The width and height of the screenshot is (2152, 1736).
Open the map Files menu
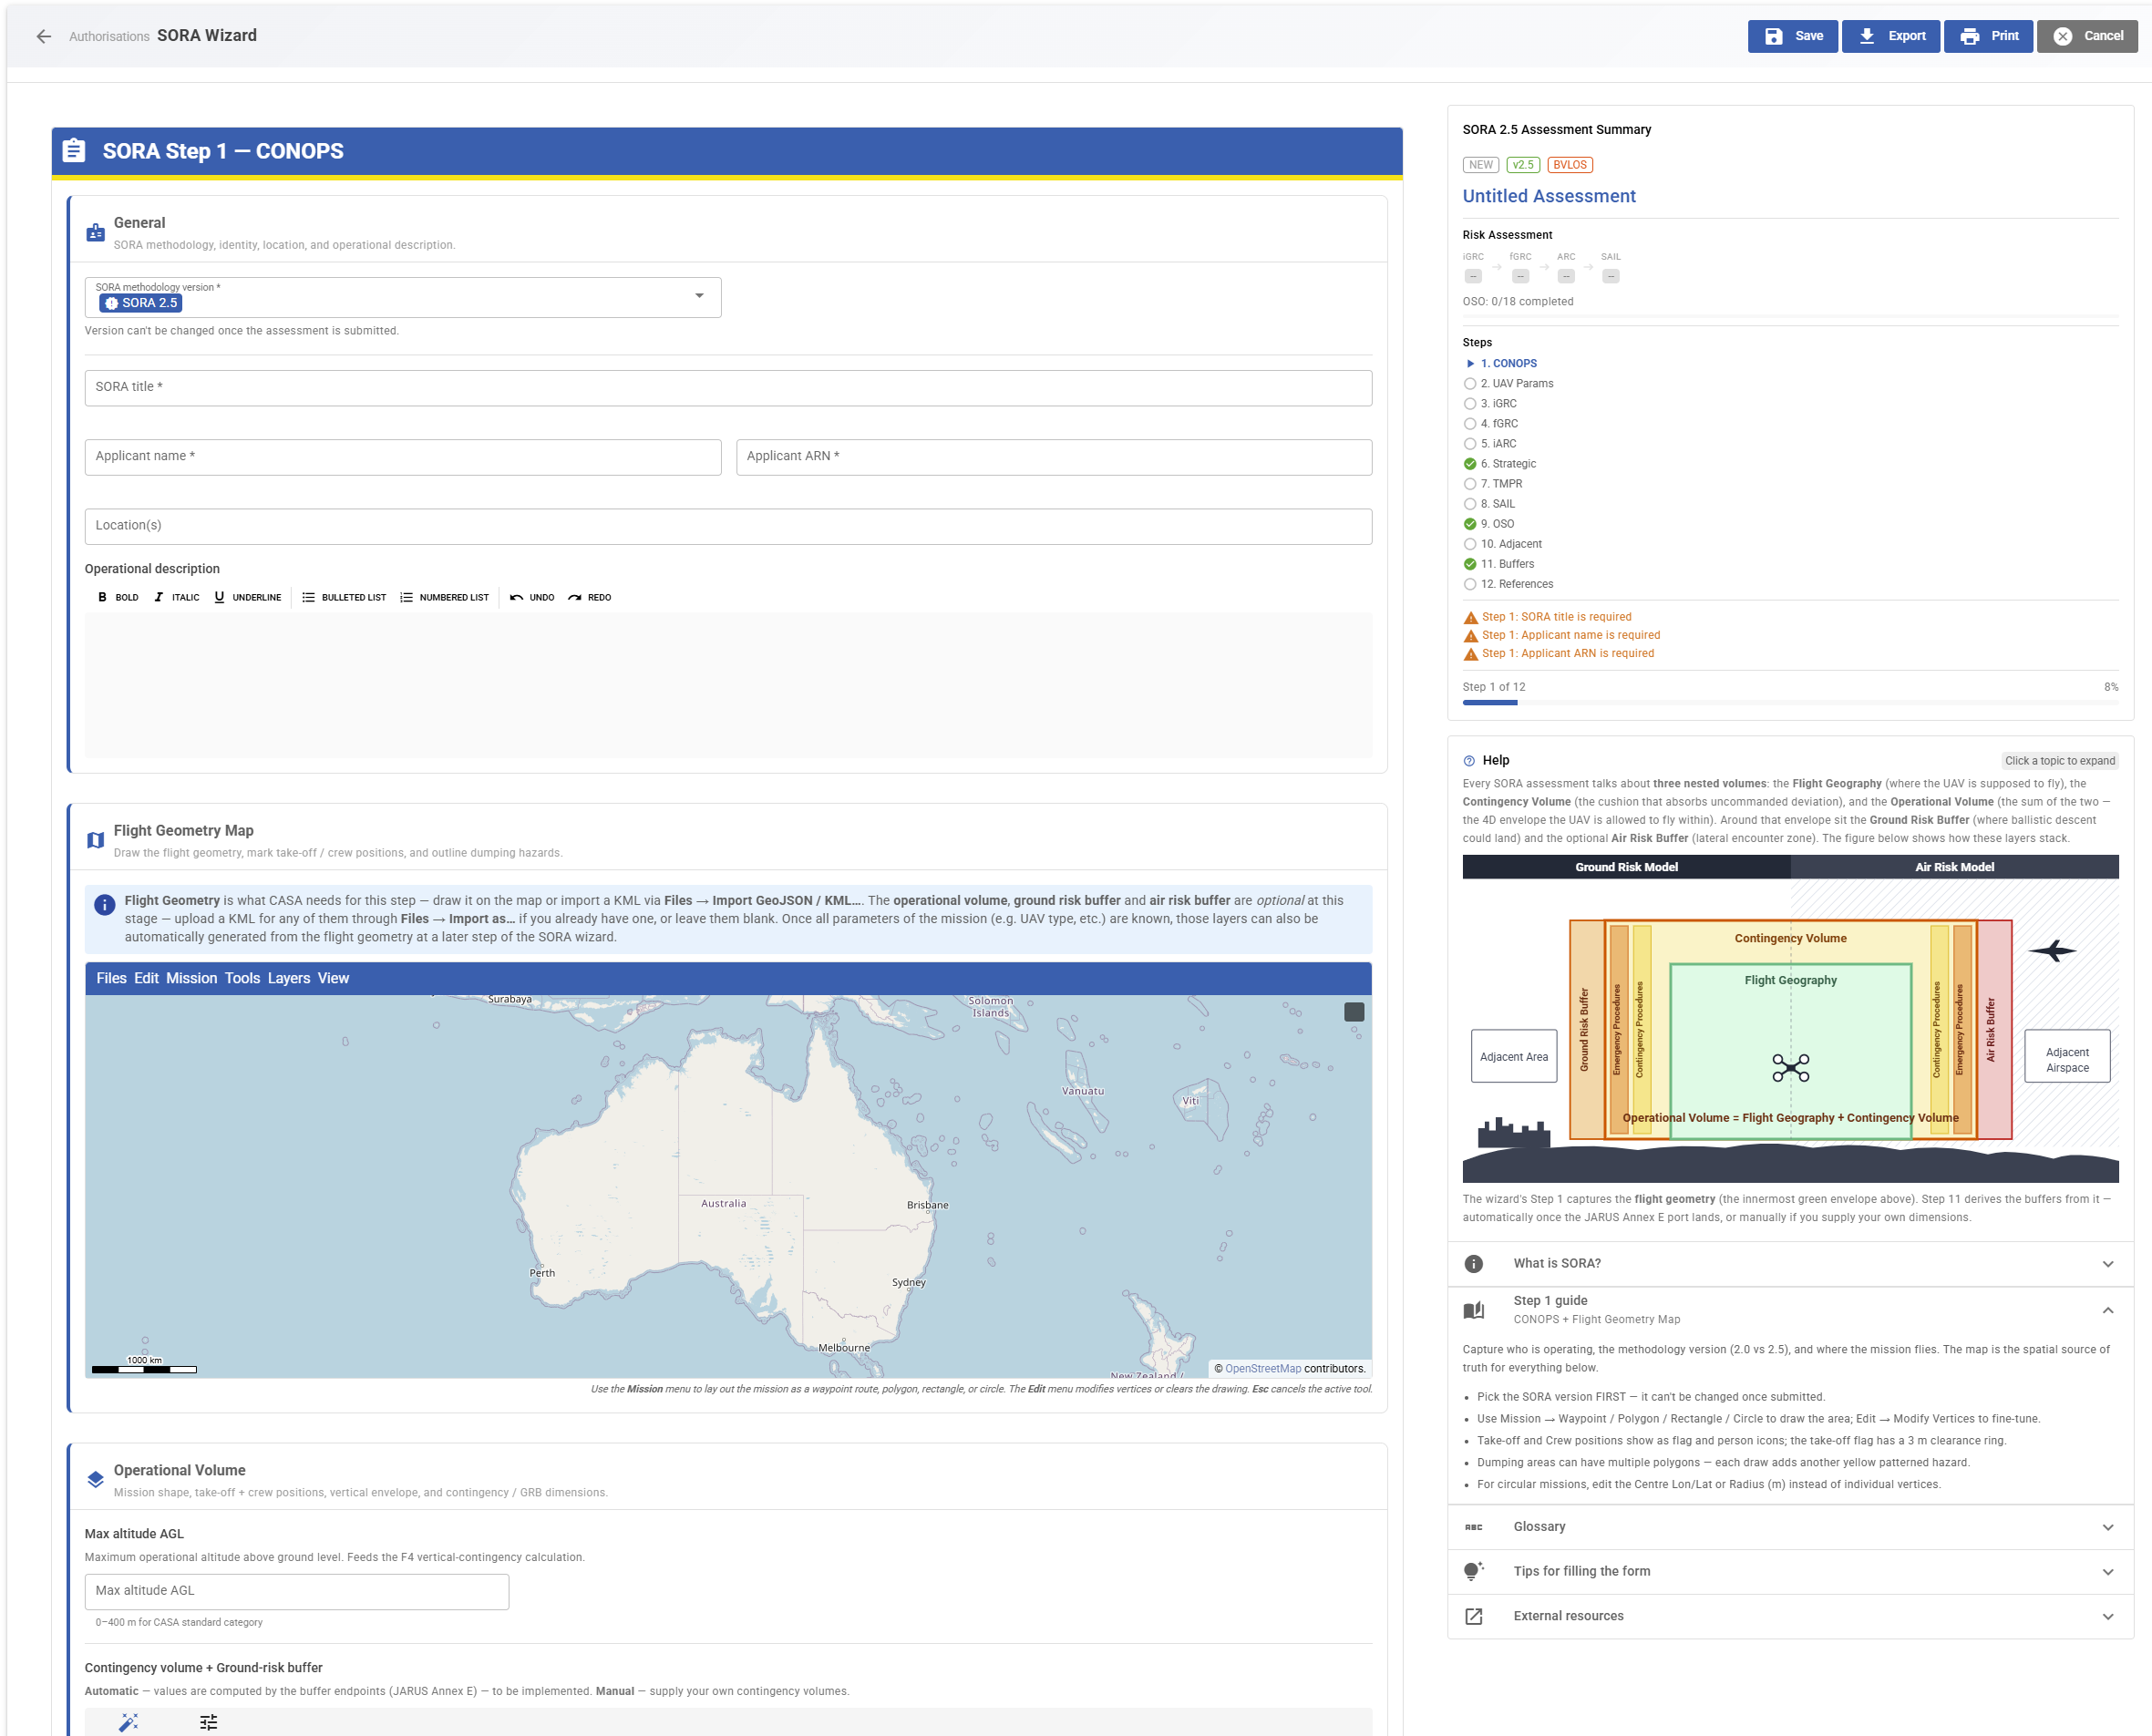click(111, 978)
